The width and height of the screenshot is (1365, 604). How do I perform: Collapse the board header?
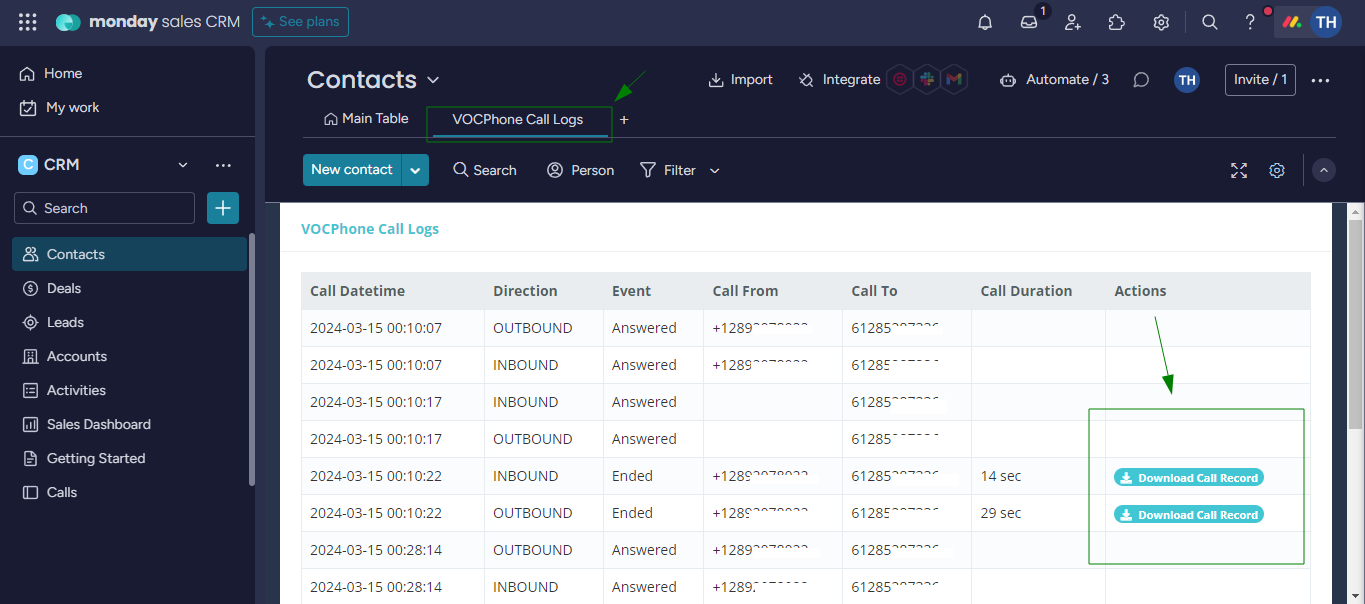click(1324, 170)
